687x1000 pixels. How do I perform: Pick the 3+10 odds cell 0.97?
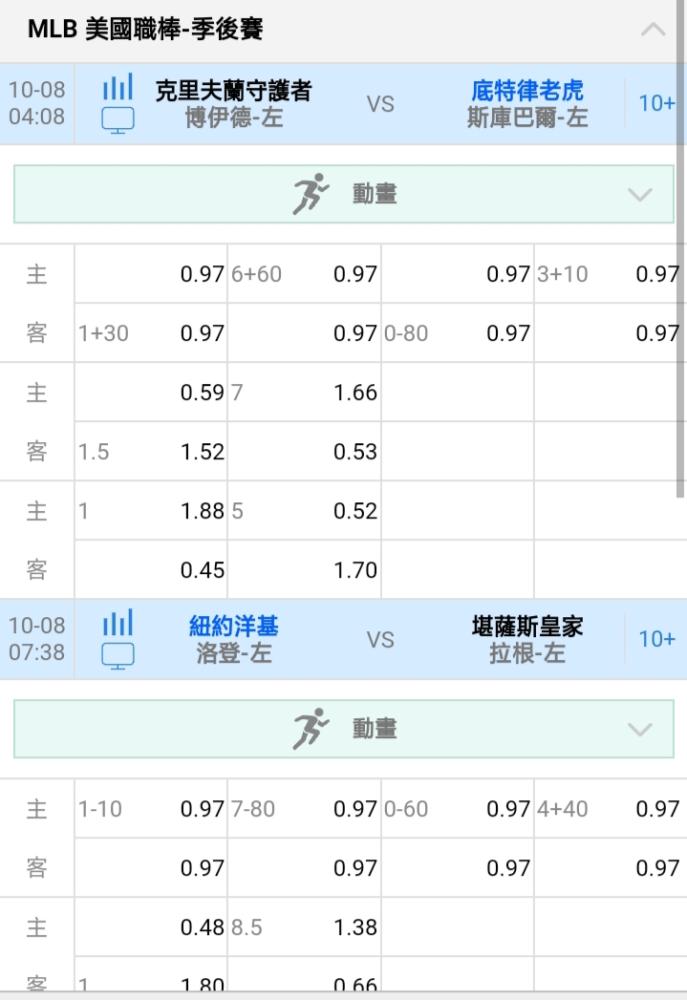(610, 274)
